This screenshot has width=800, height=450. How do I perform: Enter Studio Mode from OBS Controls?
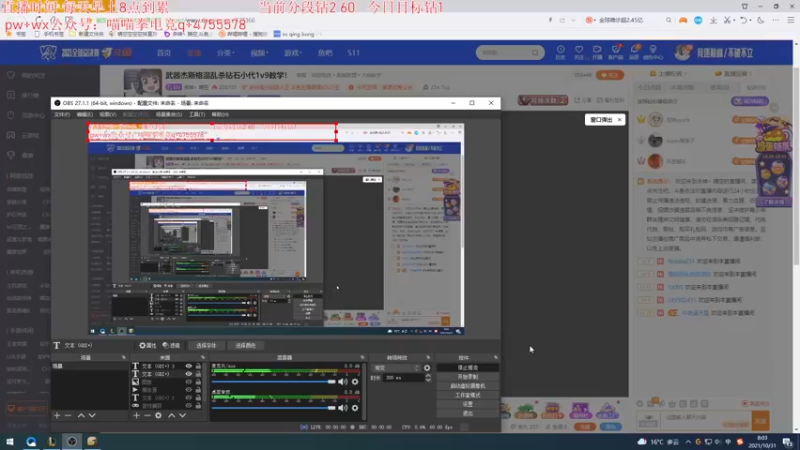(468, 395)
